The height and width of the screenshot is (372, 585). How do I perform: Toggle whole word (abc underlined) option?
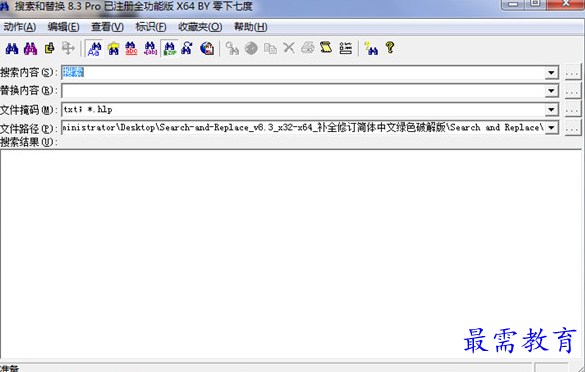[x=131, y=49]
